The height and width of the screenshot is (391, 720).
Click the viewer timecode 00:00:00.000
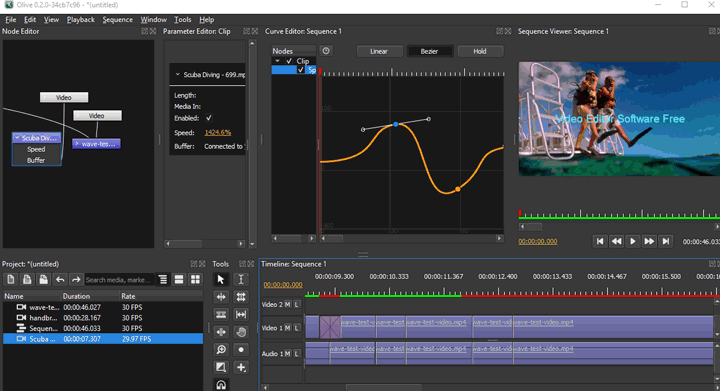[x=538, y=241]
